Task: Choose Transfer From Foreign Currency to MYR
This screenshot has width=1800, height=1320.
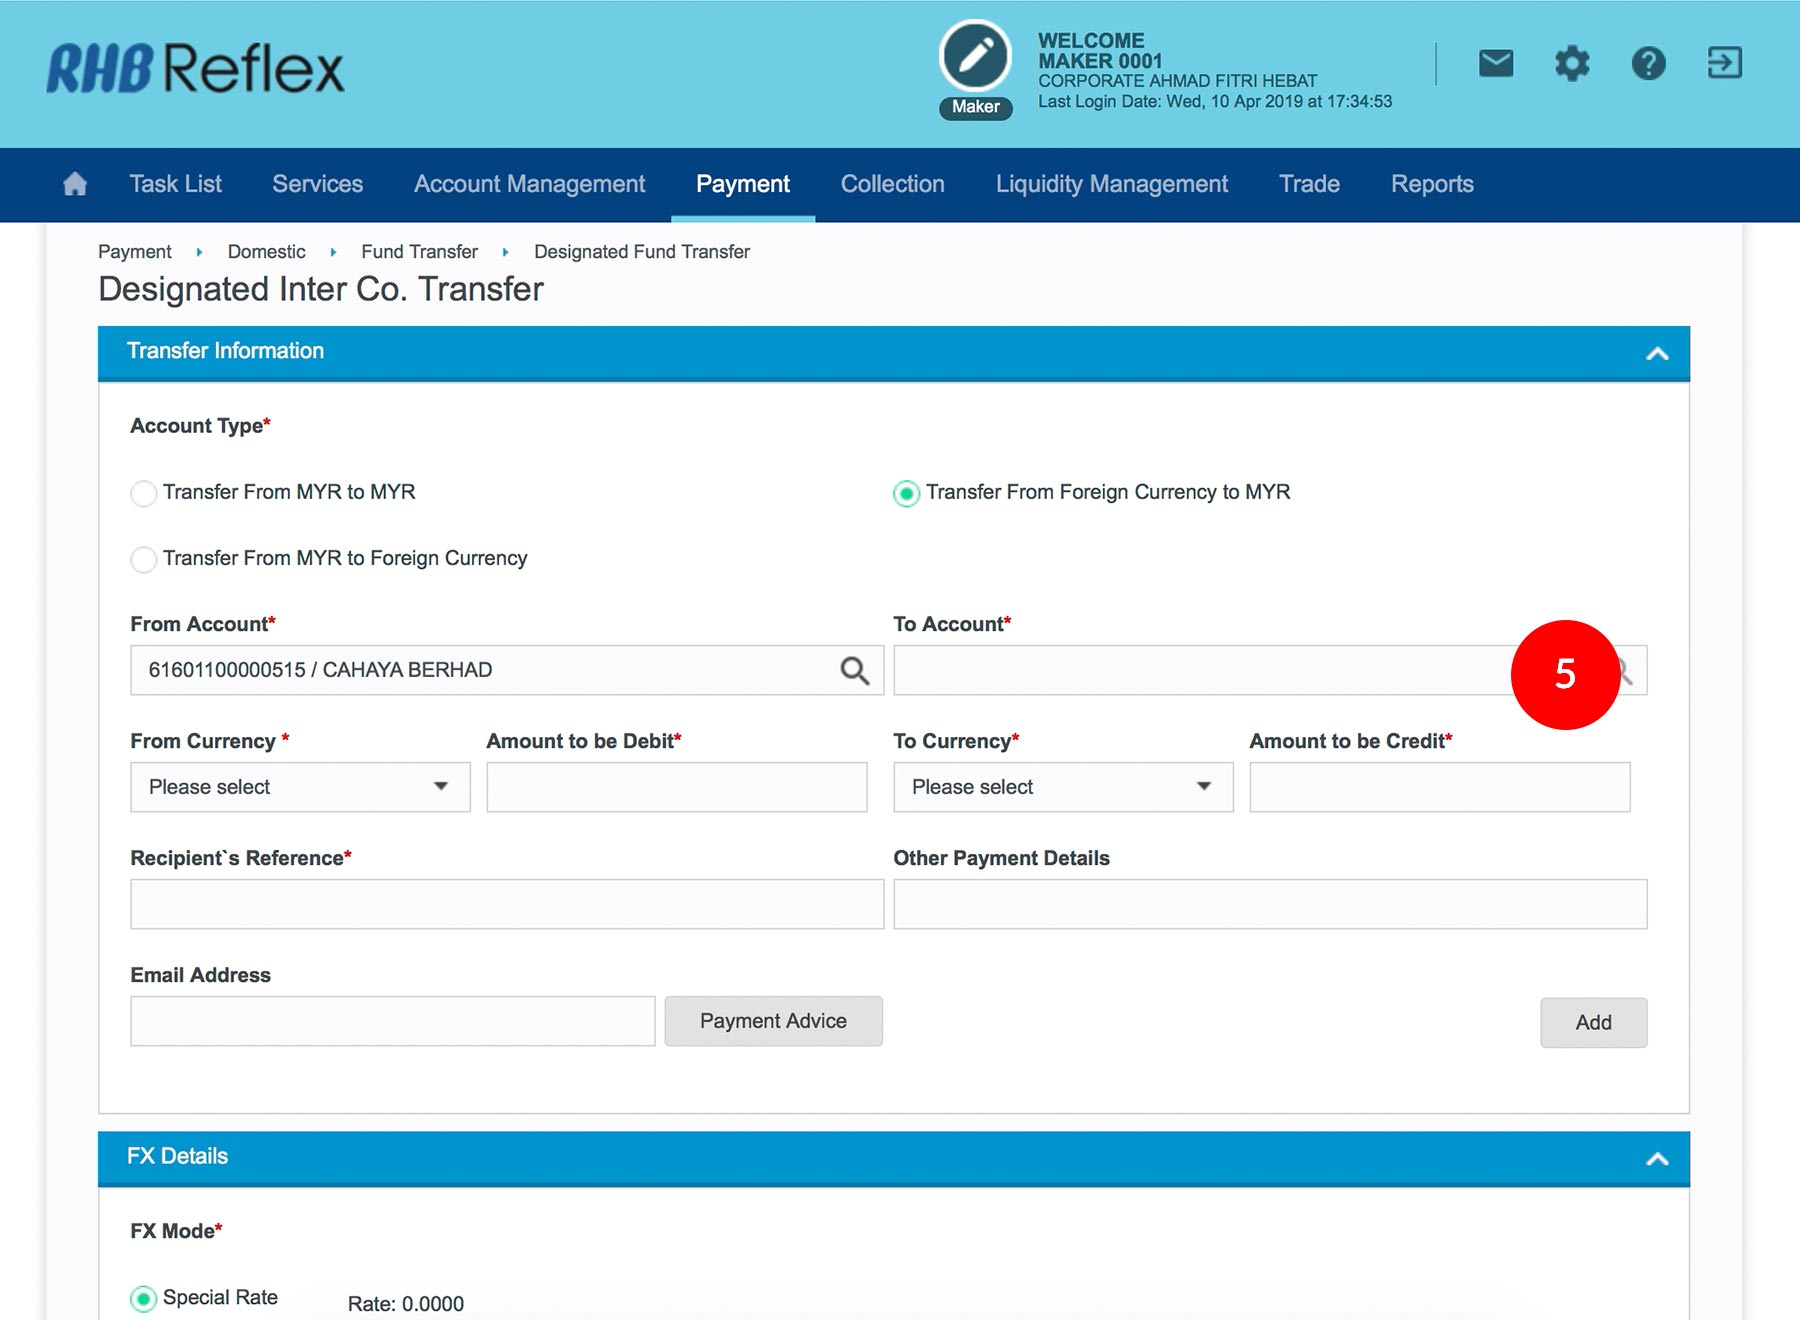Action: click(x=906, y=493)
